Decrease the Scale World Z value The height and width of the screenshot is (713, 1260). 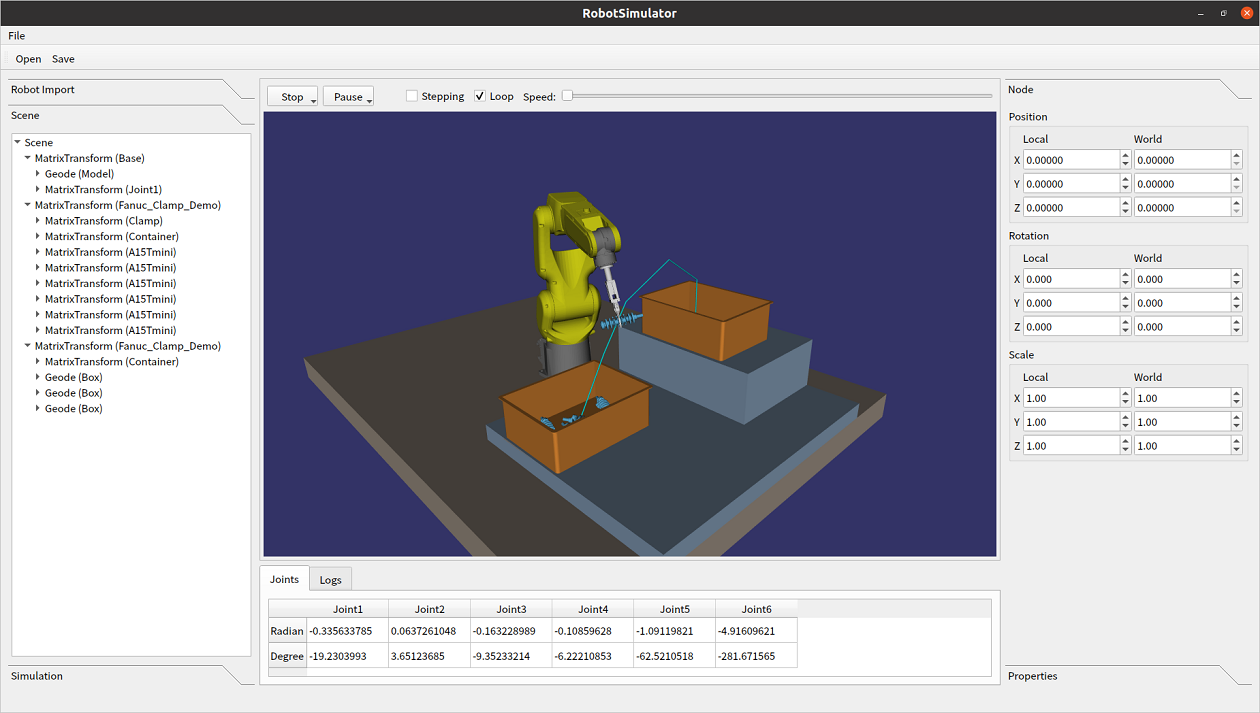[x=1237, y=450]
